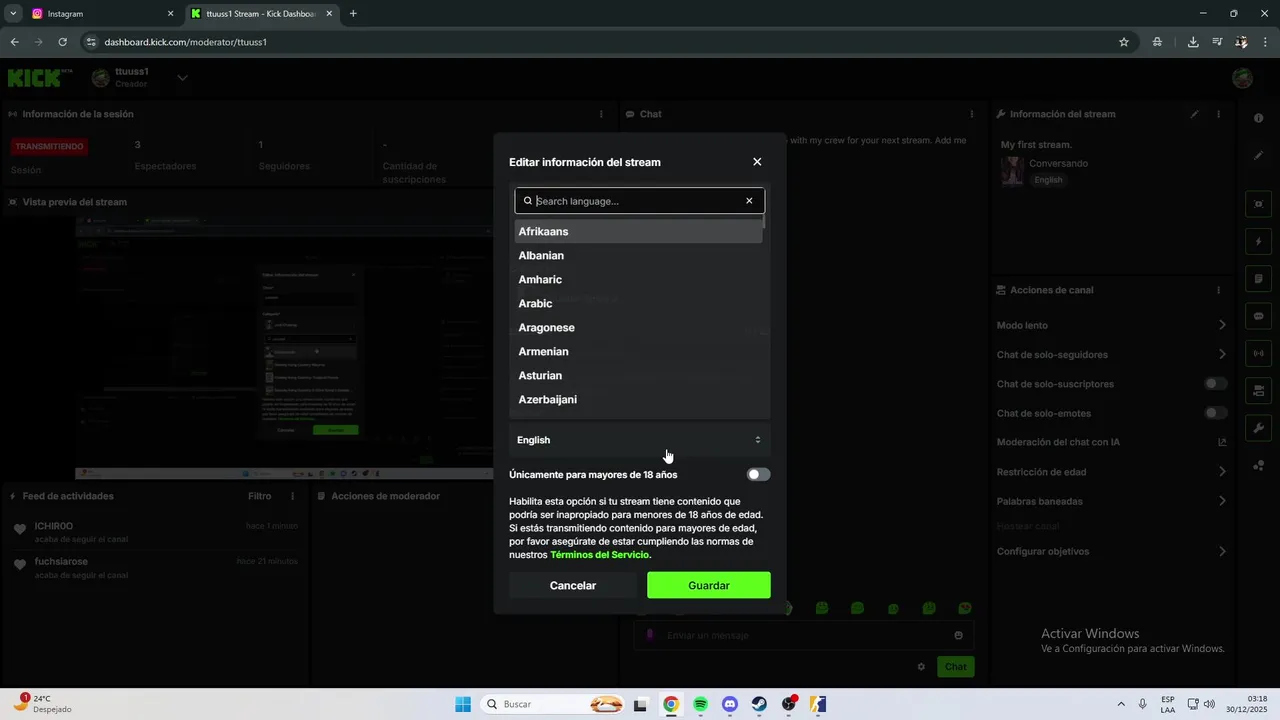Toggle Chat de solo-suscriptores switch
Screen dimensions: 1280x720
tap(1215, 384)
